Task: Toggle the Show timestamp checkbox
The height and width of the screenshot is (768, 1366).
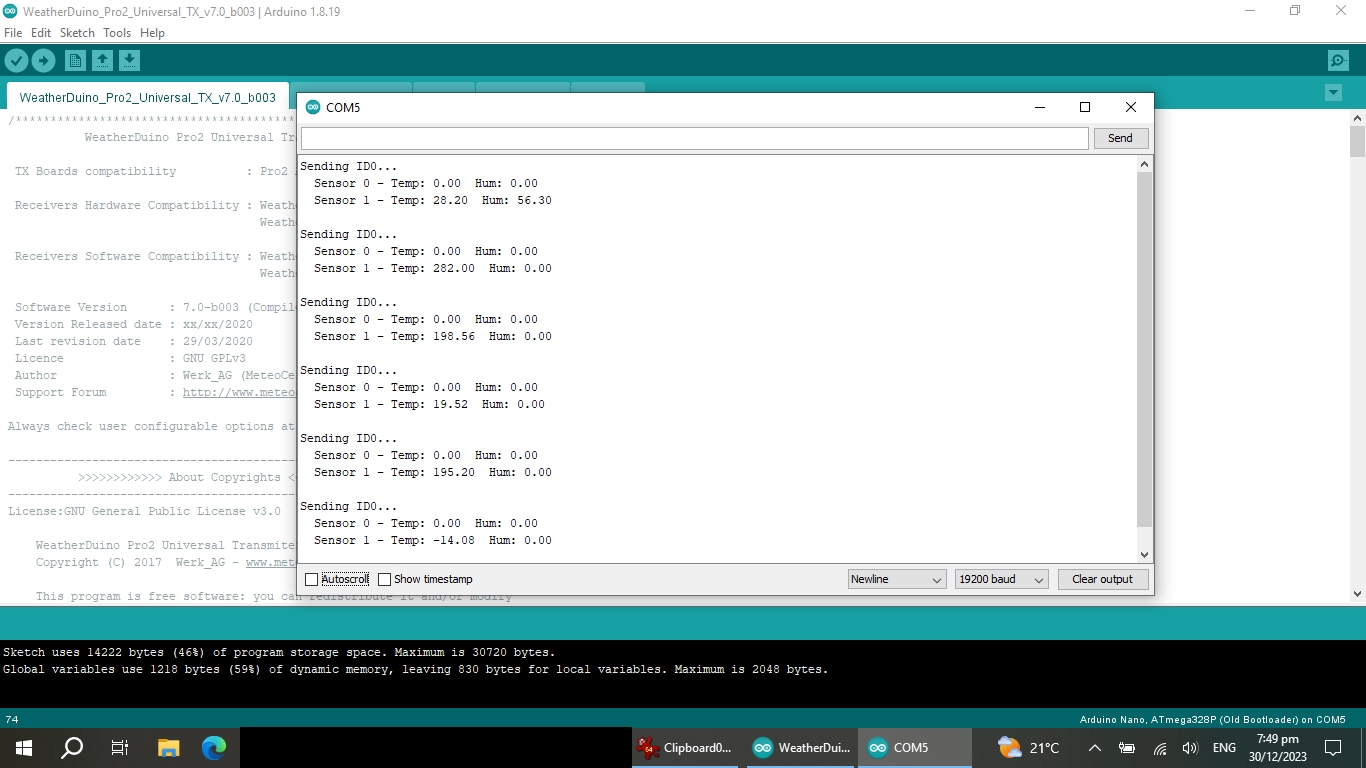Action: 384,580
